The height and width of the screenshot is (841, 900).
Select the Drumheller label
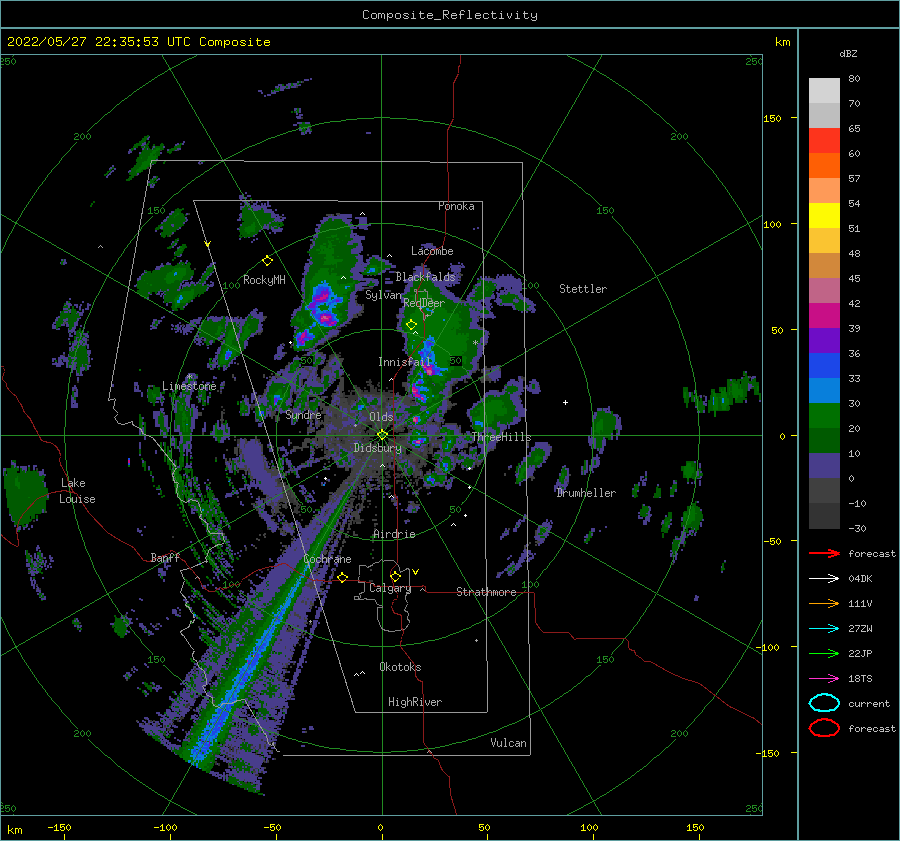(x=586, y=493)
